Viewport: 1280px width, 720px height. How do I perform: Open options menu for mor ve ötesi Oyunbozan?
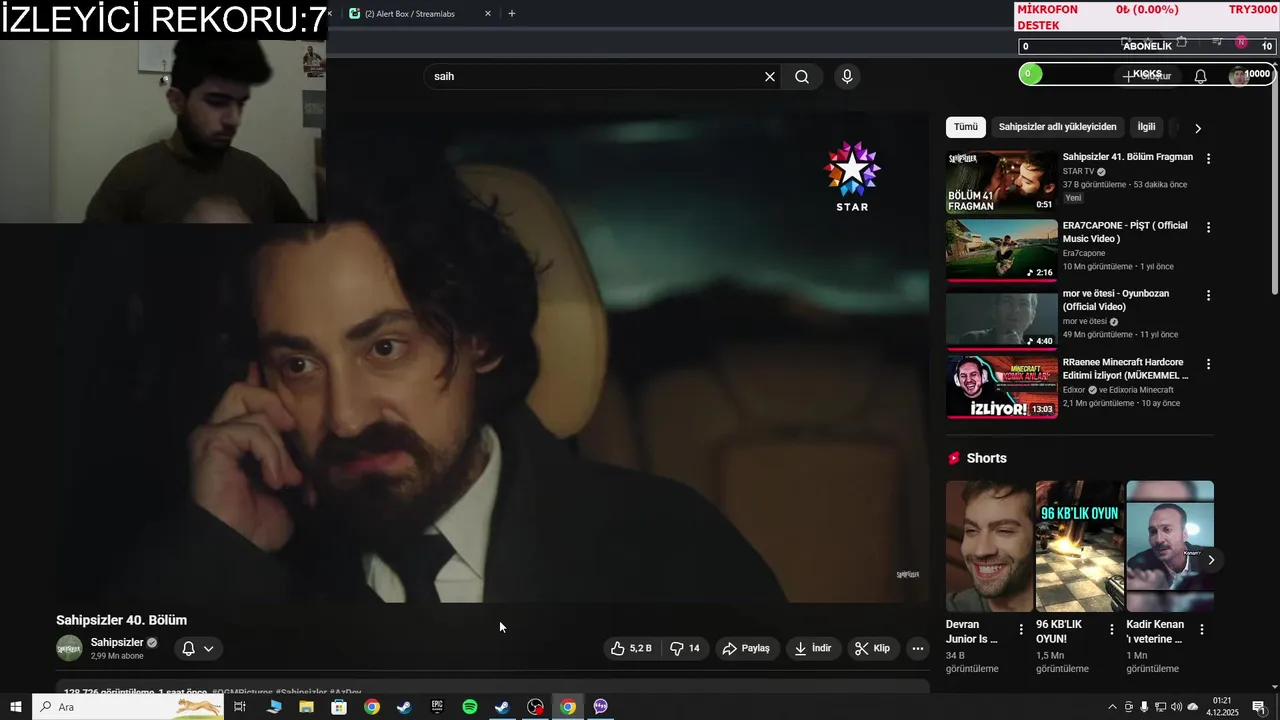point(1208,295)
